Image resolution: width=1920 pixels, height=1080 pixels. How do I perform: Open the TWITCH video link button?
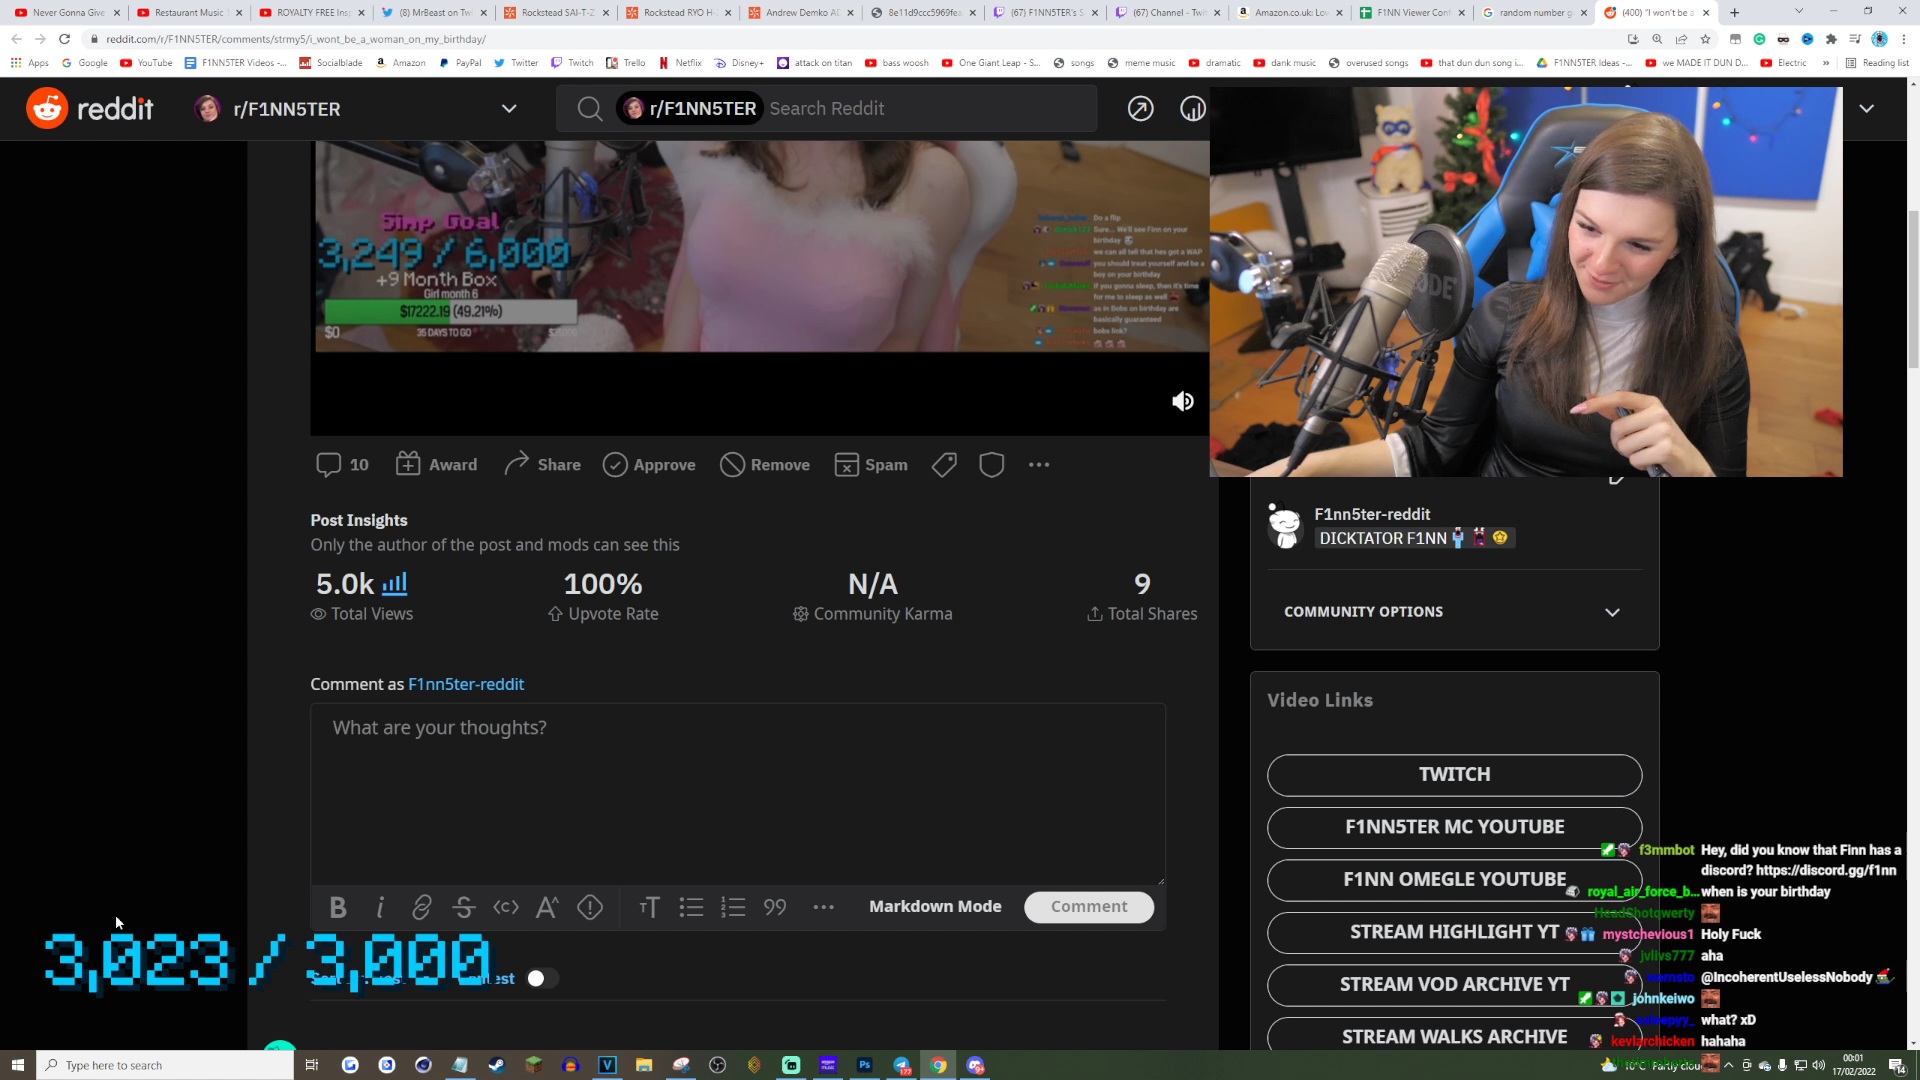pos(1454,775)
